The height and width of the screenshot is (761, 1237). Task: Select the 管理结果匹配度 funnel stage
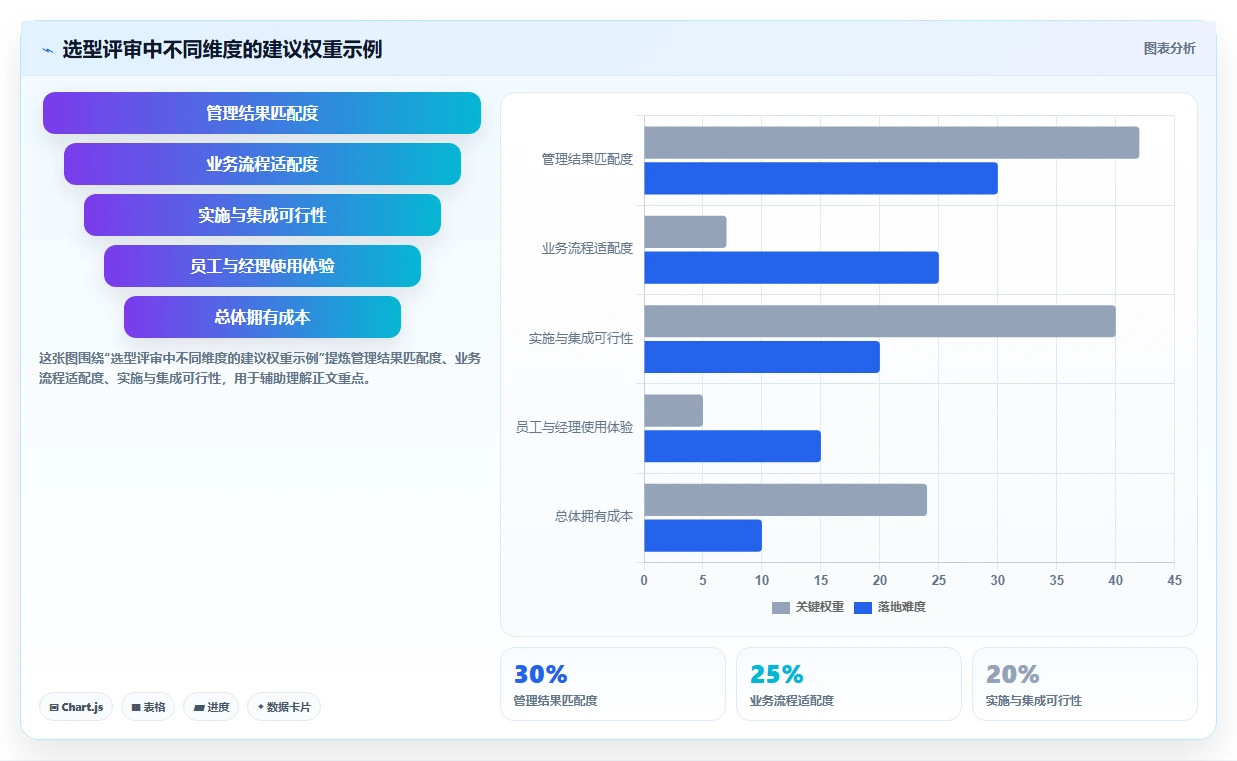point(262,113)
